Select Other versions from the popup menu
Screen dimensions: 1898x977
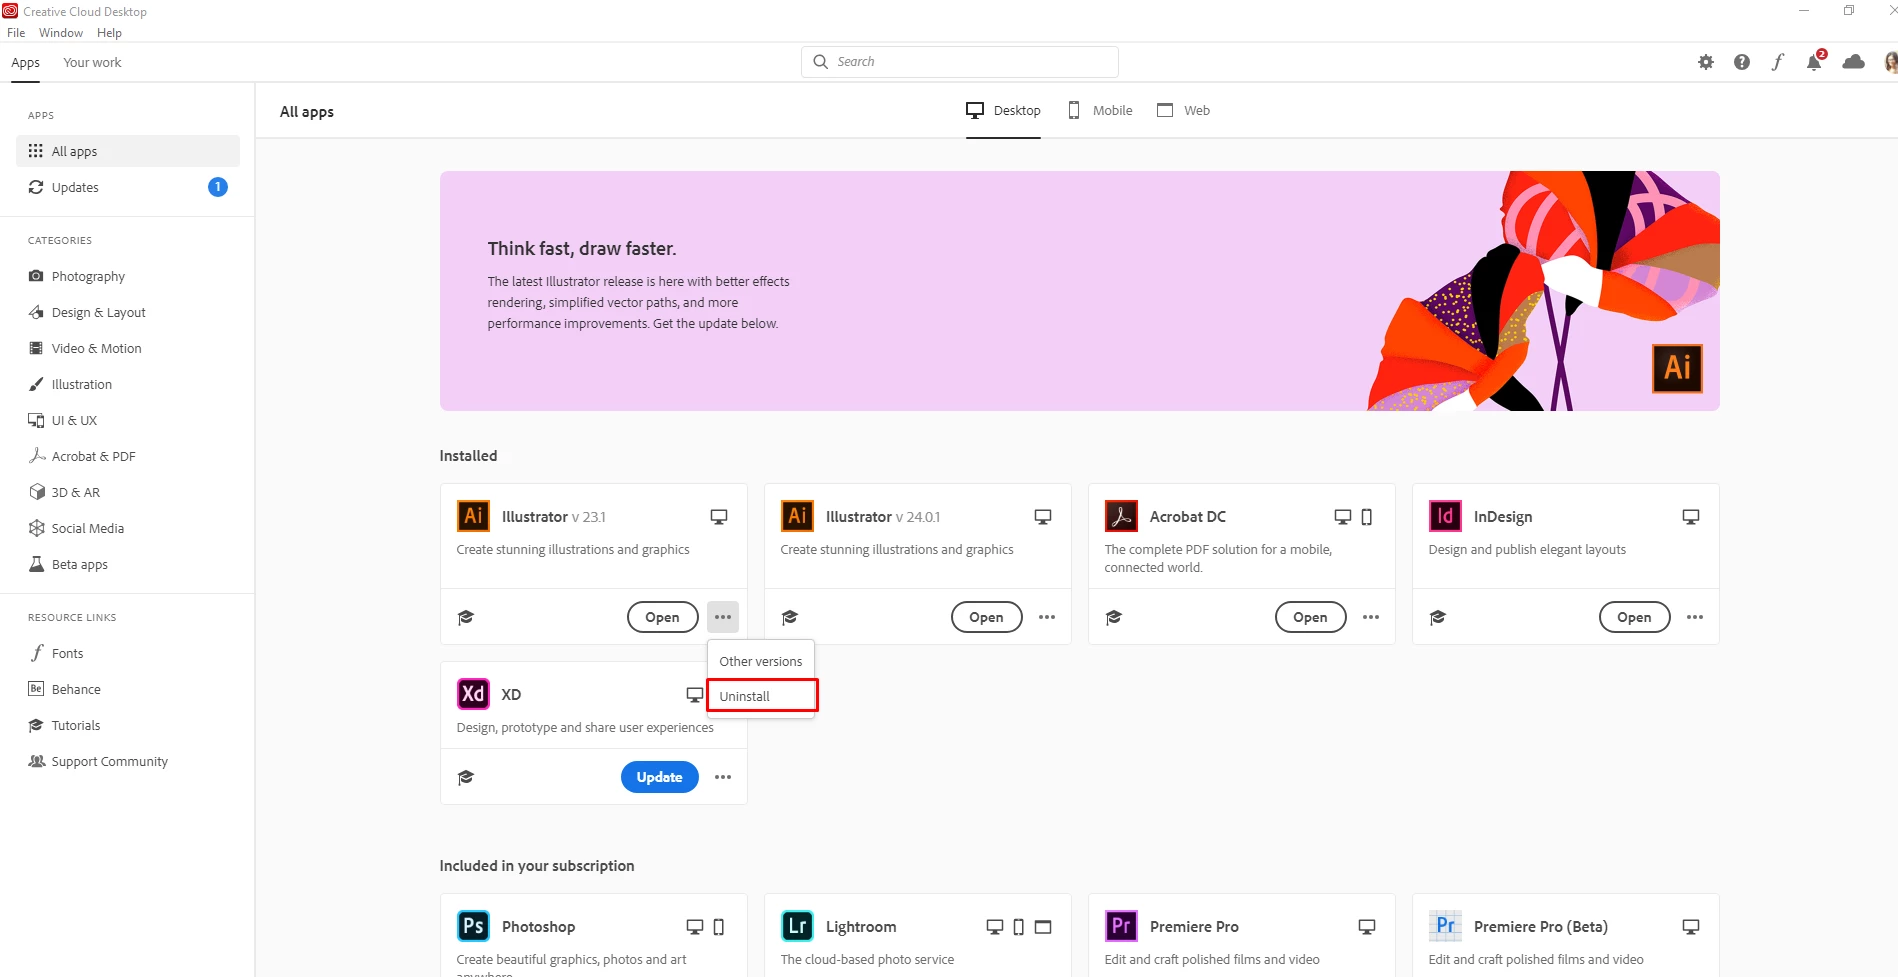point(761,661)
